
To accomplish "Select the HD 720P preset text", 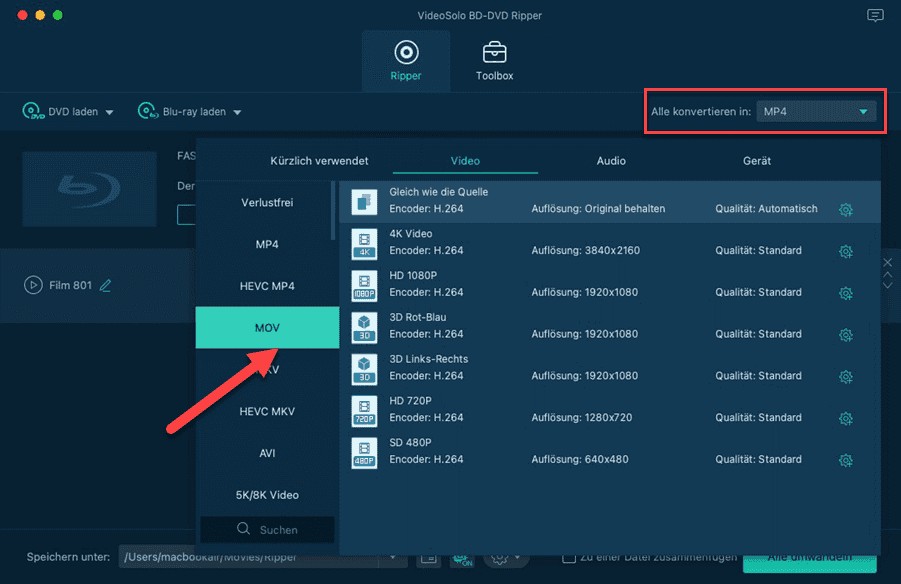I will coord(410,401).
